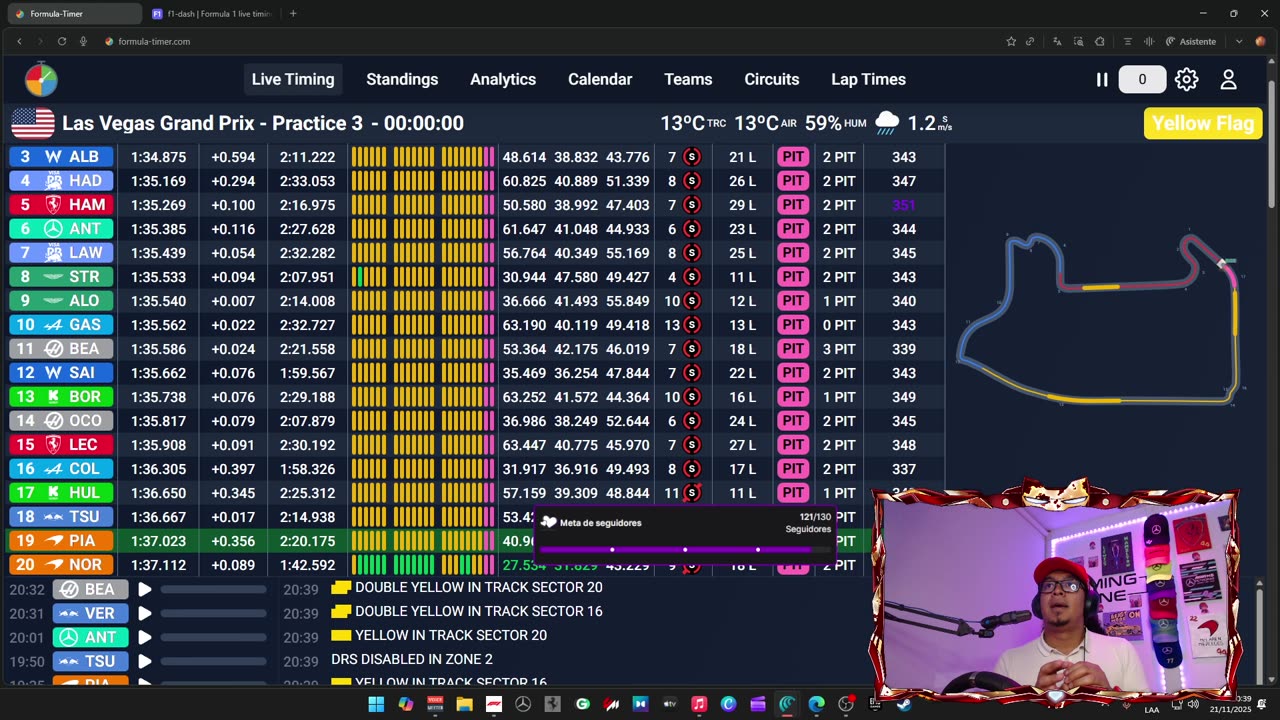The image size is (1280, 720).
Task: Click HAM top speed value 351
Action: pyautogui.click(x=904, y=205)
